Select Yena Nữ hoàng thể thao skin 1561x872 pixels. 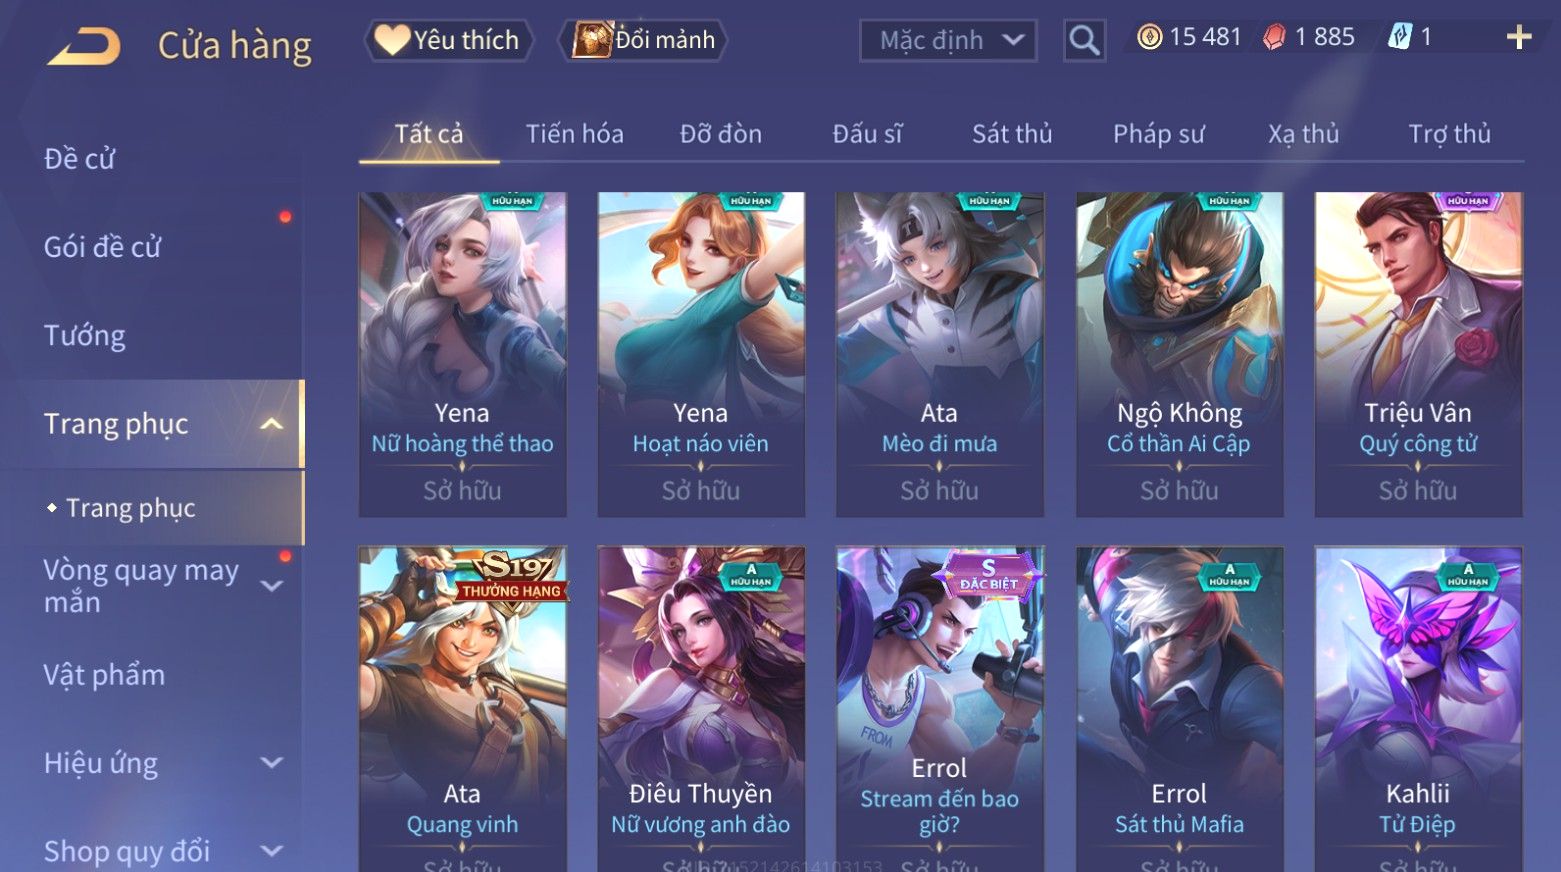point(462,354)
